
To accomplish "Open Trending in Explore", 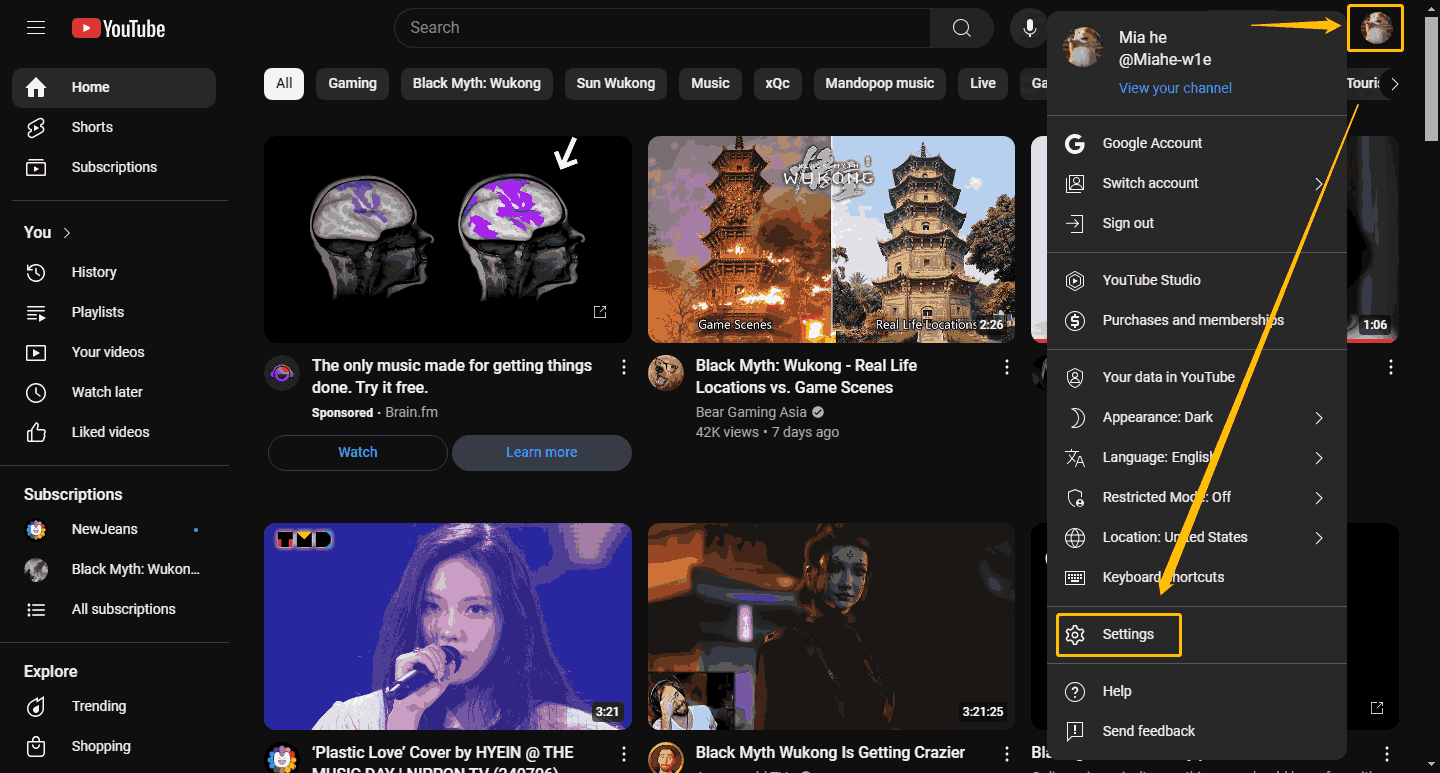I will (114, 706).
